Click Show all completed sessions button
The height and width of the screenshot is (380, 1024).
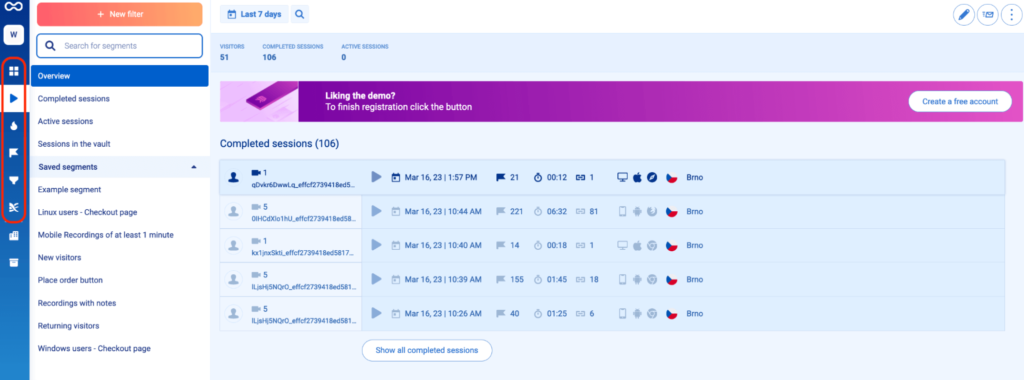point(426,350)
